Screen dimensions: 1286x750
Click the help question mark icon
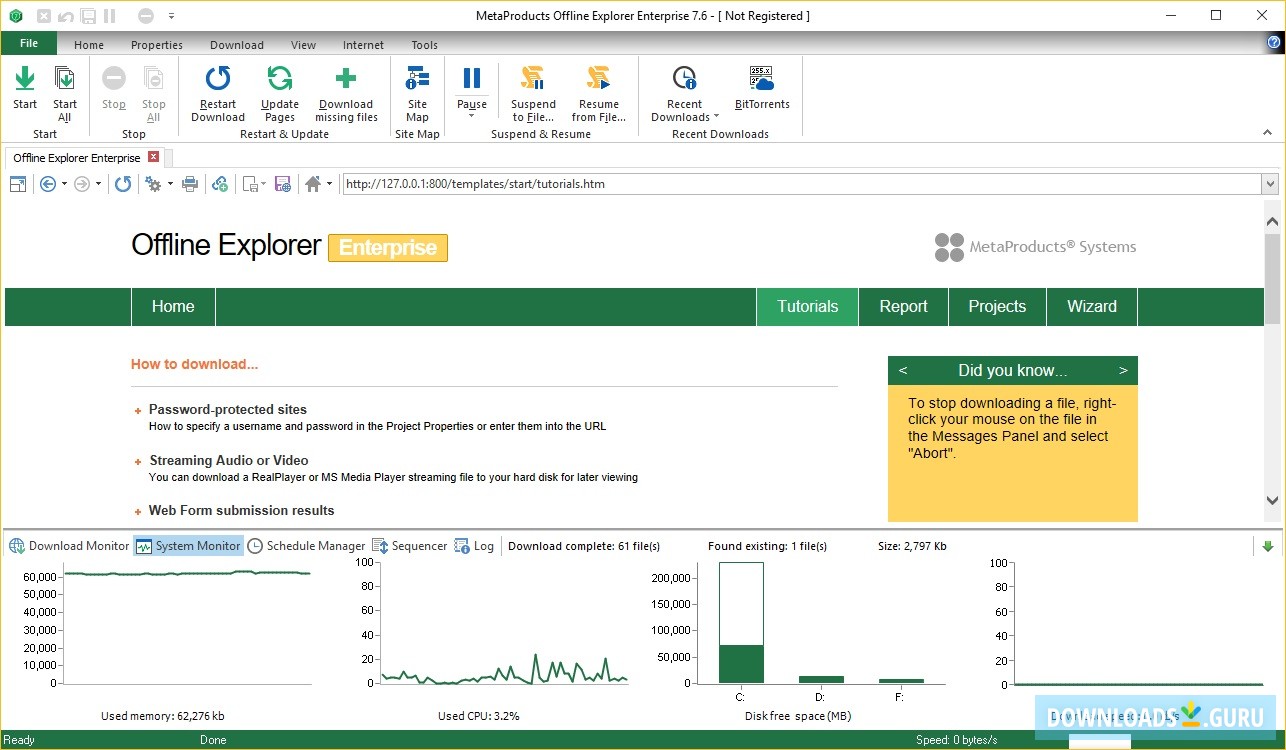click(1274, 43)
